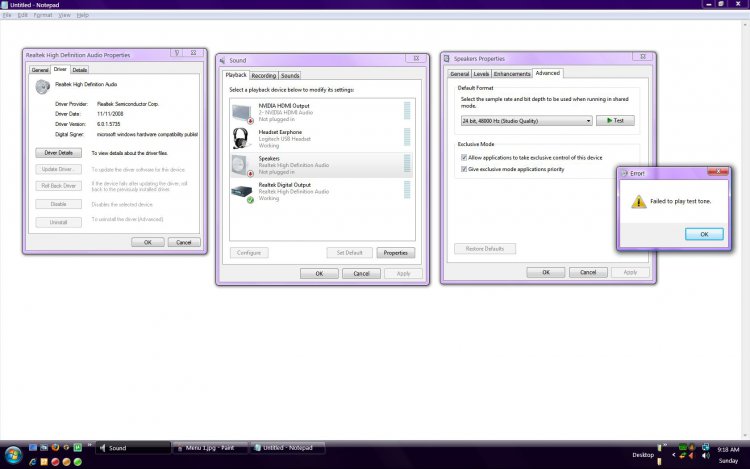Switch to Levels tab in Speakers Properties
Viewport: 750px width, 469px height.
point(481,74)
